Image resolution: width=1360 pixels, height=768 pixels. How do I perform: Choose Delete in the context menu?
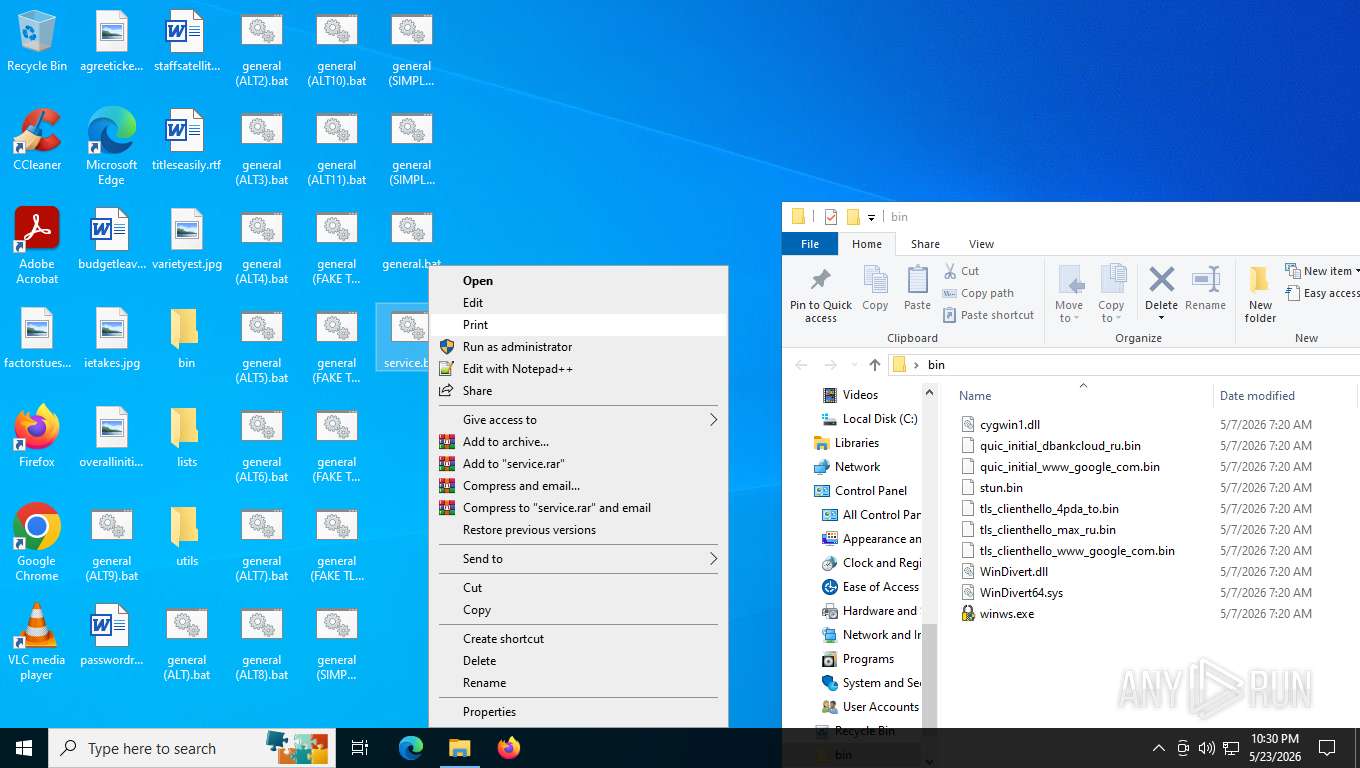578,661
